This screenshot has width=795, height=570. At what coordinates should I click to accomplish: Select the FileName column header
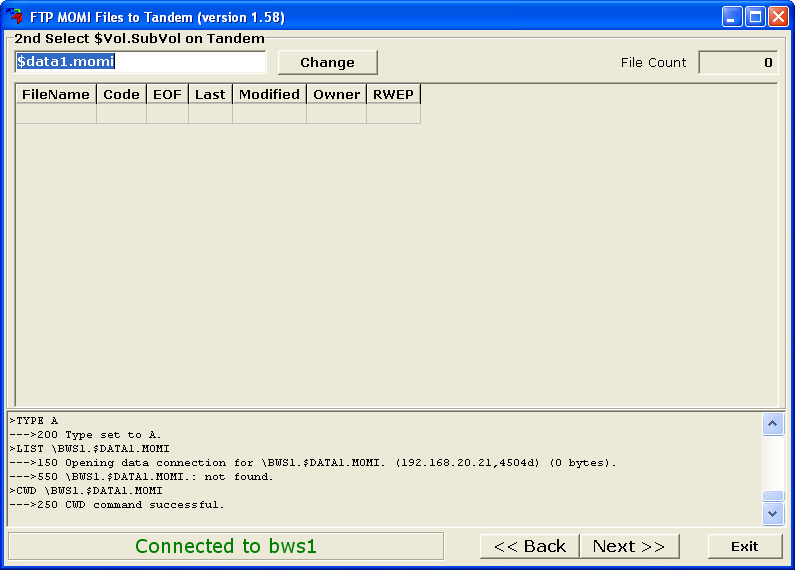click(56, 94)
